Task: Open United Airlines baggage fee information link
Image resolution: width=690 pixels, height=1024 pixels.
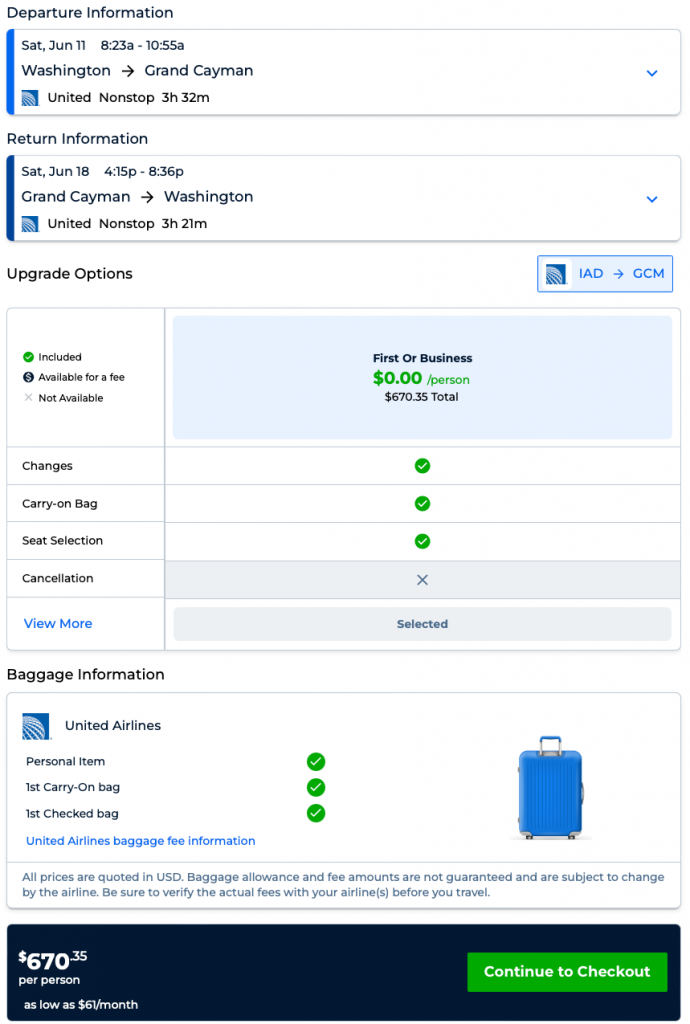Action: 141,841
